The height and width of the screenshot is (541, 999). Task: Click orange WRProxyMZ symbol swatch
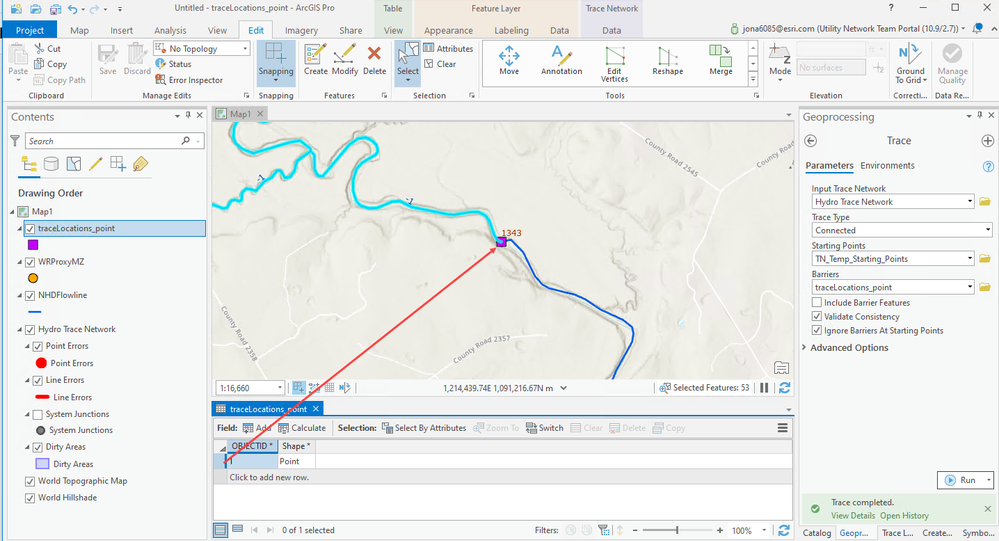(33, 278)
